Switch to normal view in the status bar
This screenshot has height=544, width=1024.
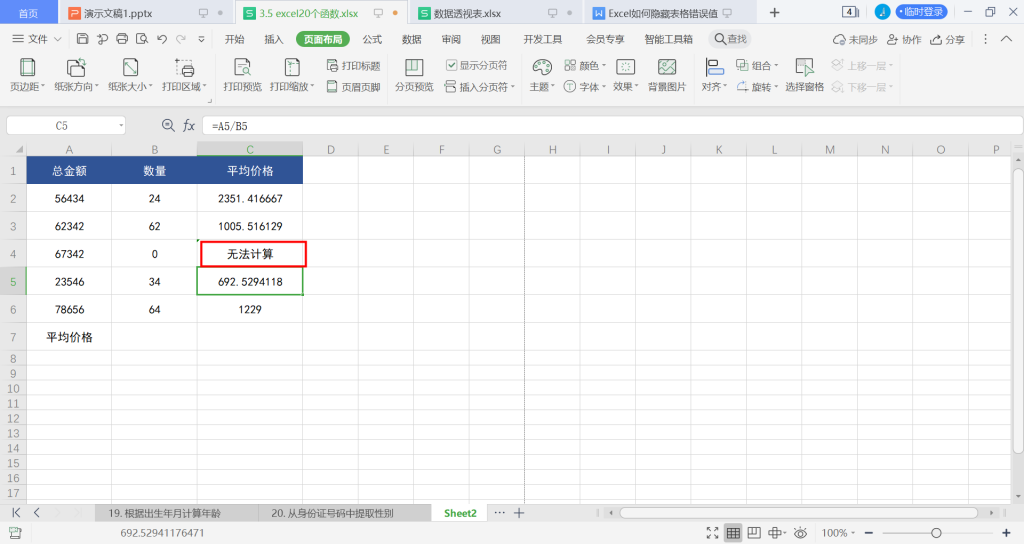(733, 533)
